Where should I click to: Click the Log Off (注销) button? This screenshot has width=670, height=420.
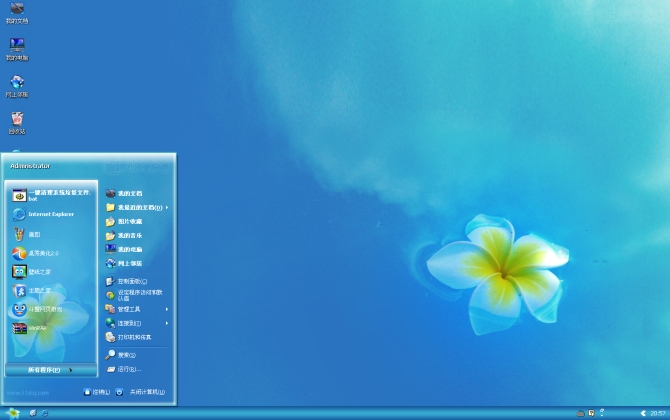(97, 392)
